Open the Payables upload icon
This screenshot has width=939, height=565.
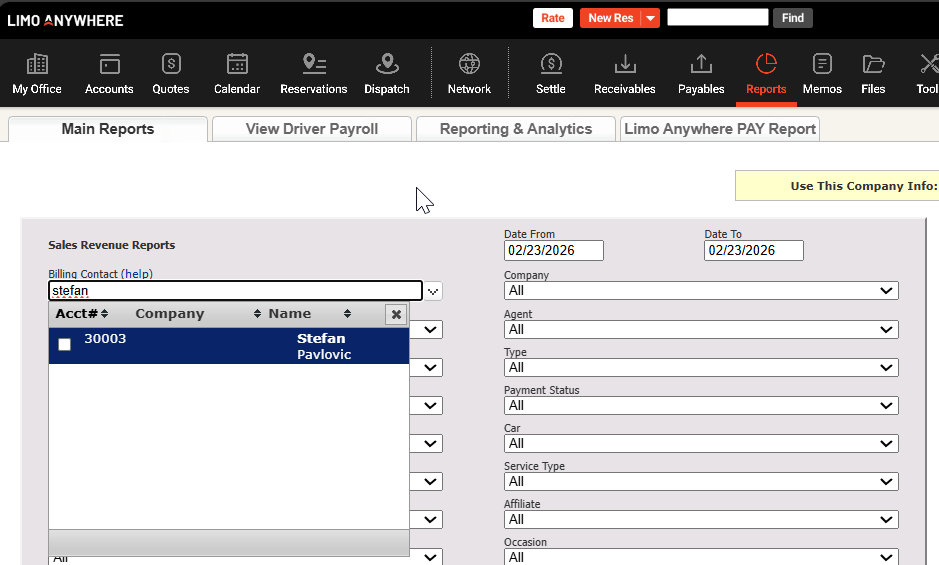701,66
